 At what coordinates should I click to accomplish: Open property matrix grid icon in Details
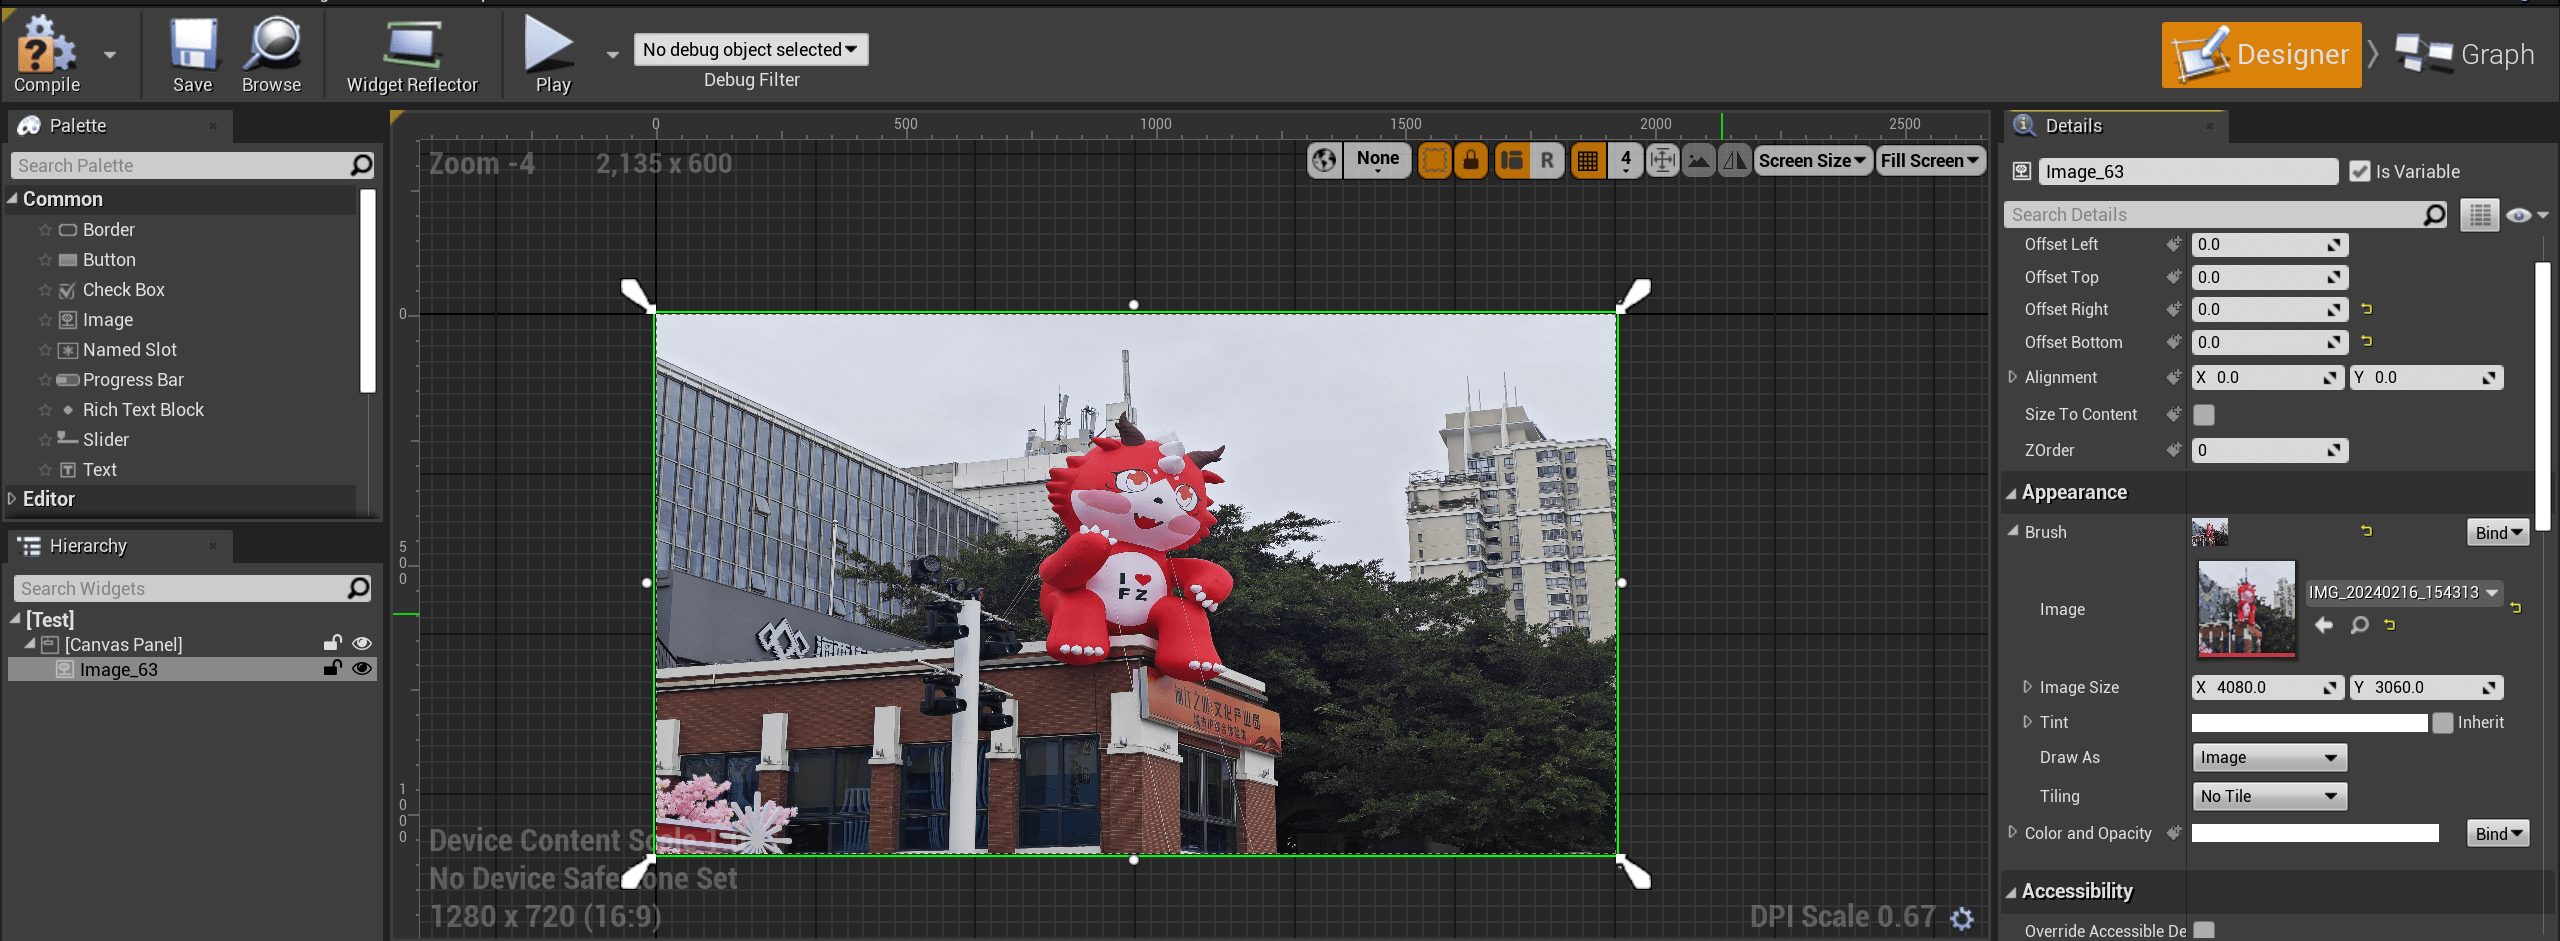2480,215
